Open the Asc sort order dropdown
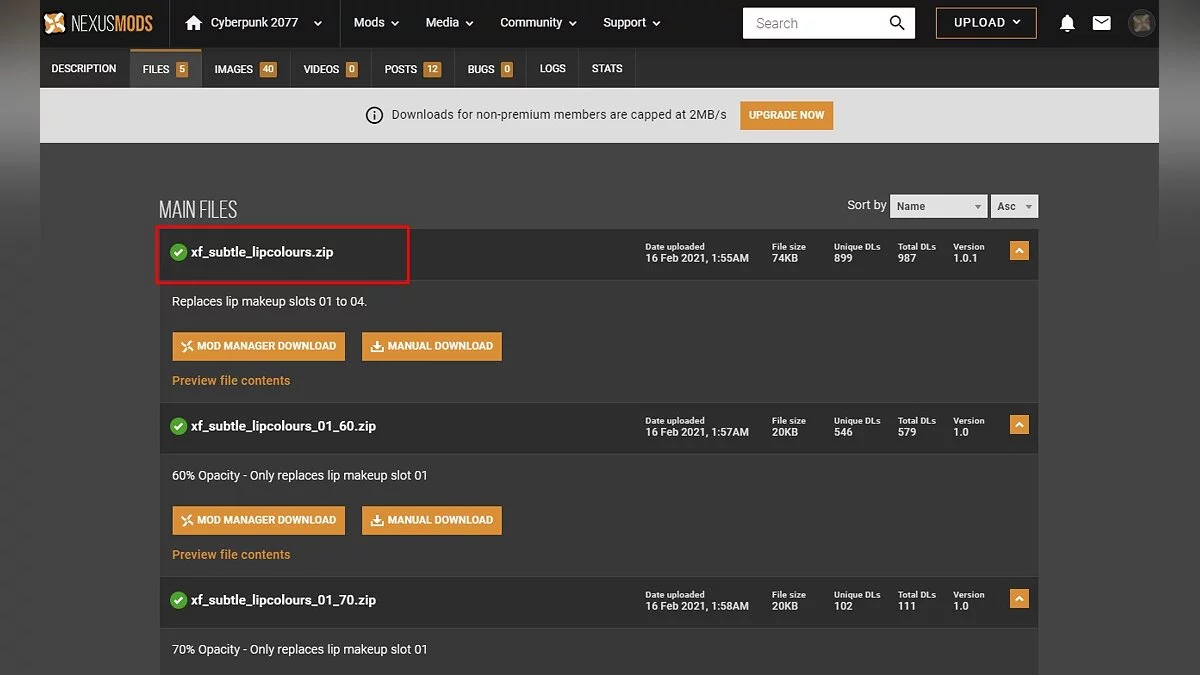 [x=1015, y=206]
